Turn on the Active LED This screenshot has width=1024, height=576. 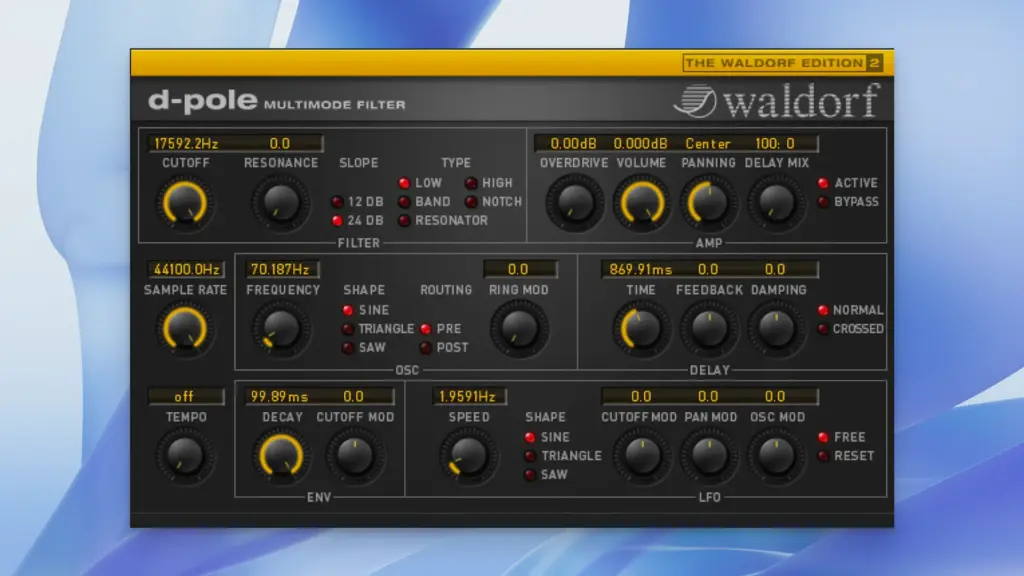[x=824, y=183]
